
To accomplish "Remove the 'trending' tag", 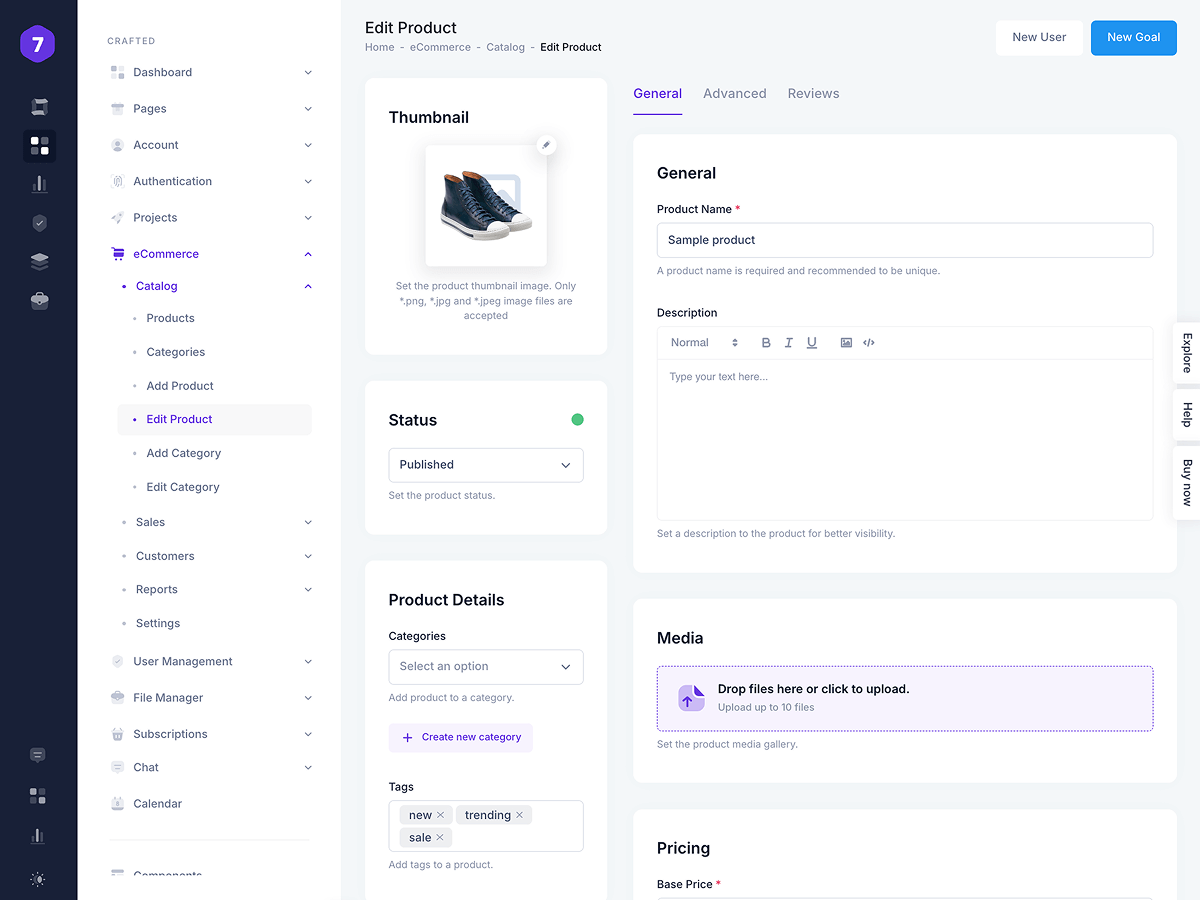I will (x=520, y=815).
